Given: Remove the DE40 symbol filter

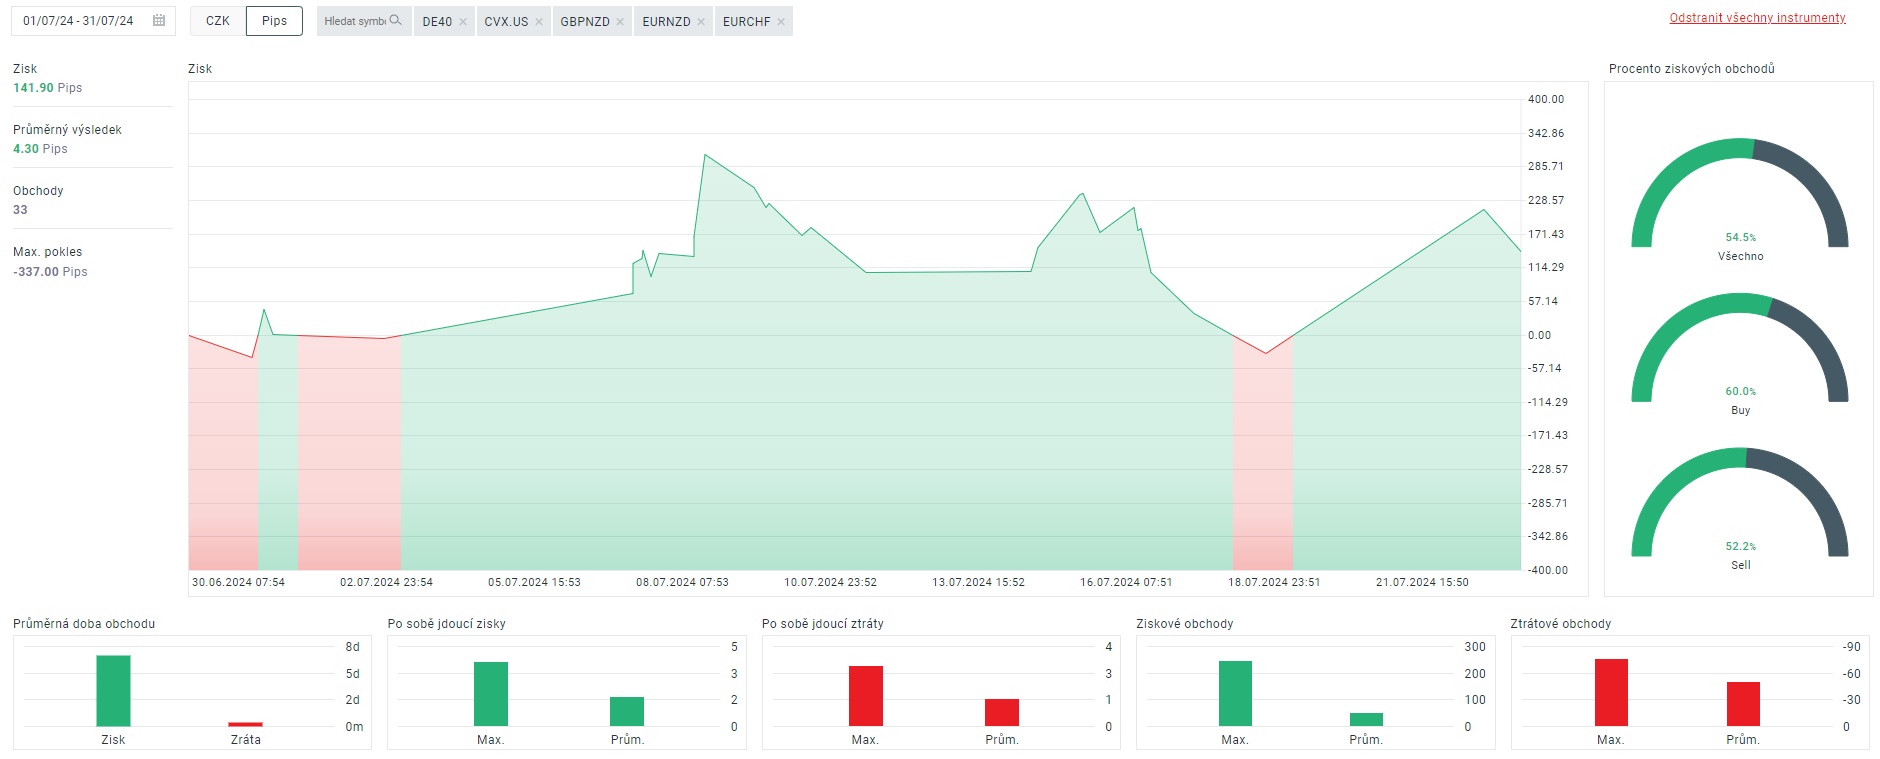Looking at the screenshot, I should tap(463, 22).
